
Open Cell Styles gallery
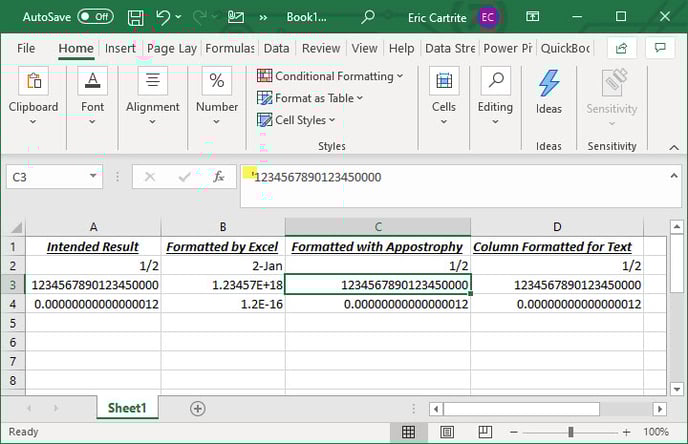pos(296,120)
